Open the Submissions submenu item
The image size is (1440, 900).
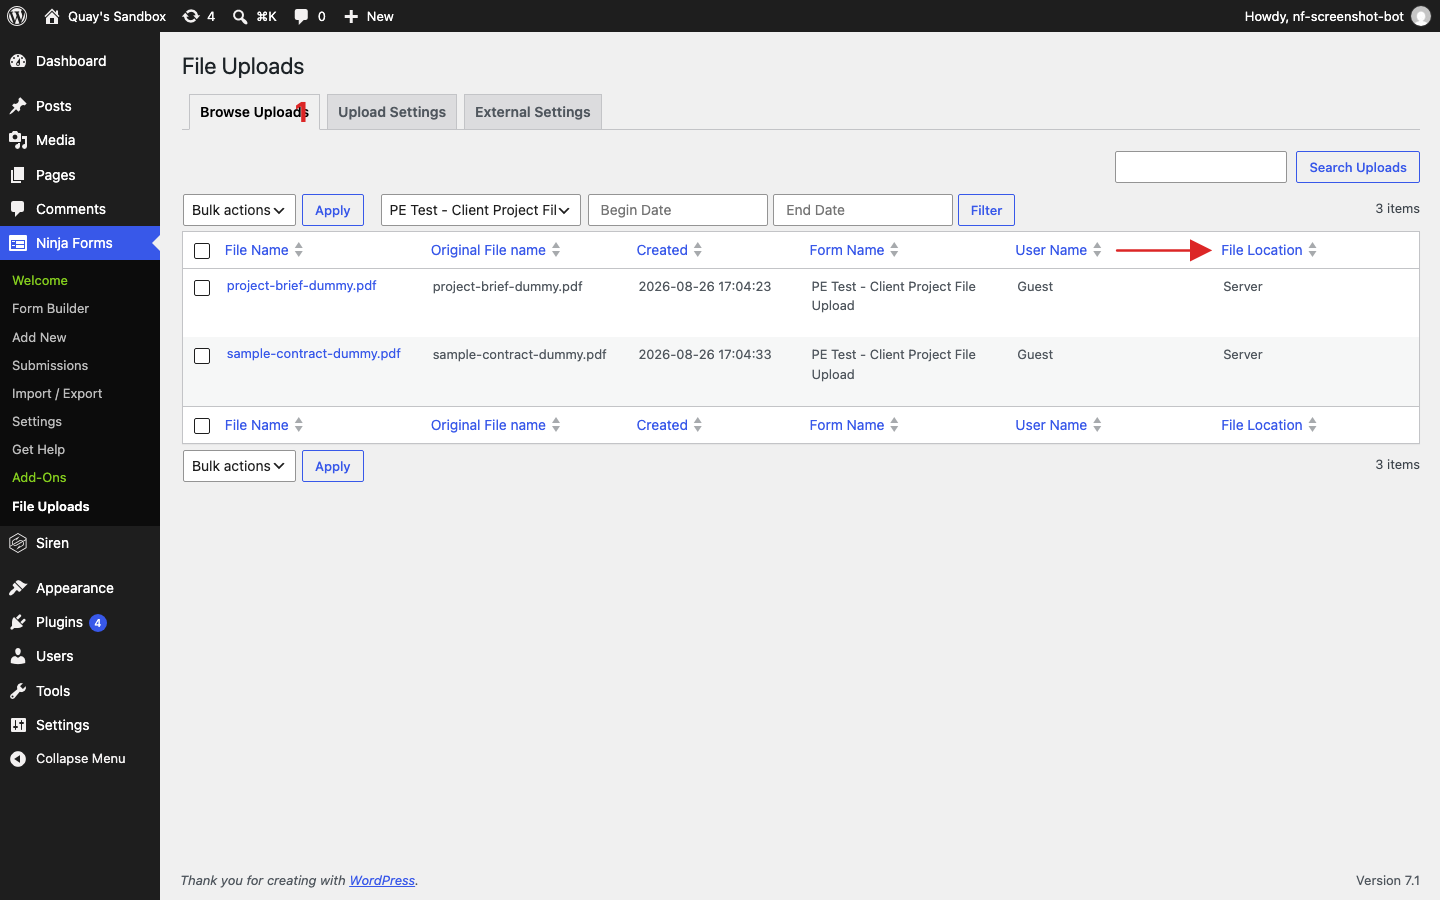point(50,366)
